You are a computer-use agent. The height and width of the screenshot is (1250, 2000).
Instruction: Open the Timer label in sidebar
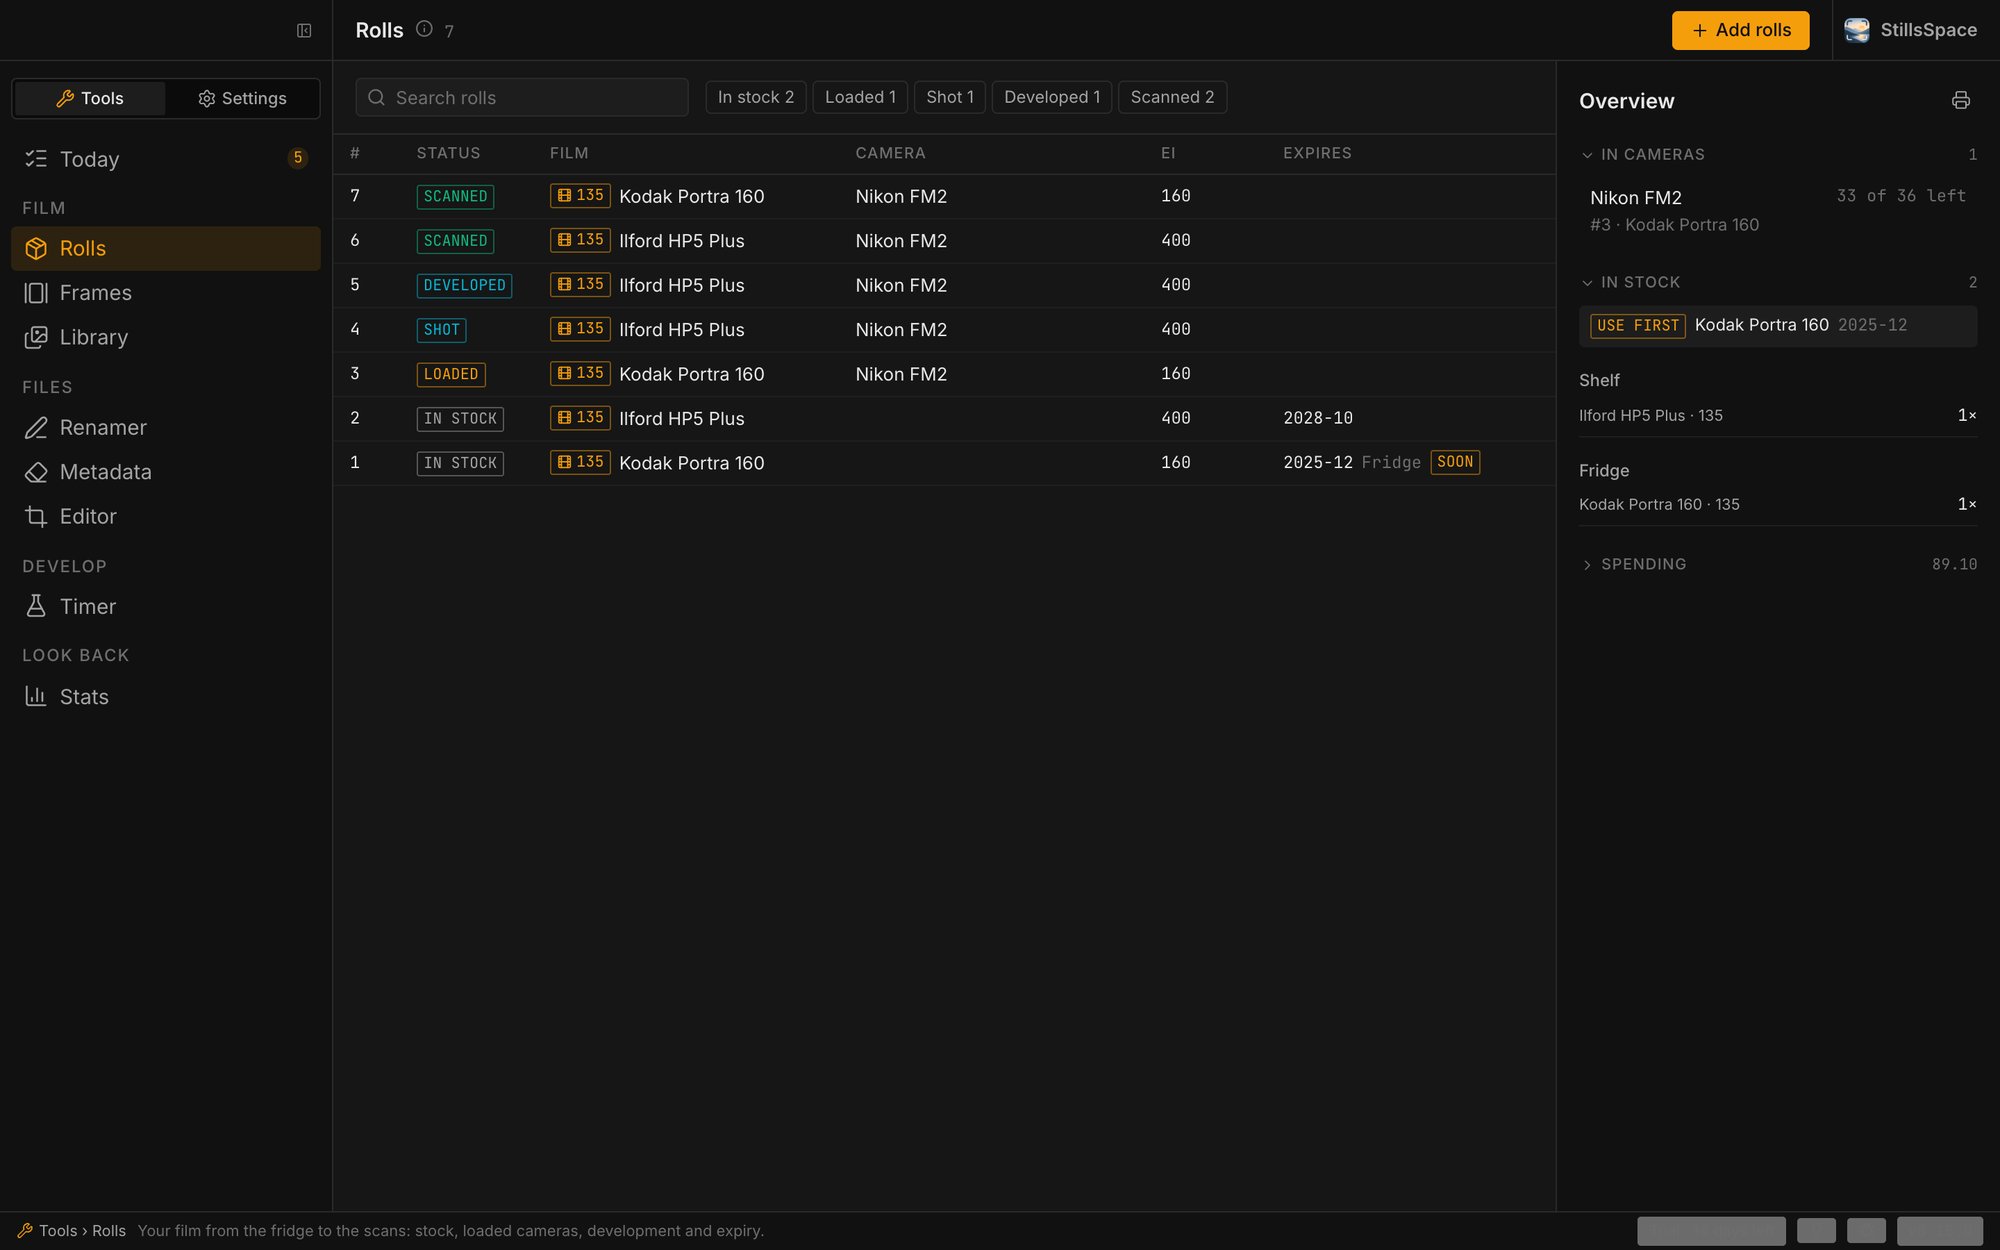click(88, 606)
